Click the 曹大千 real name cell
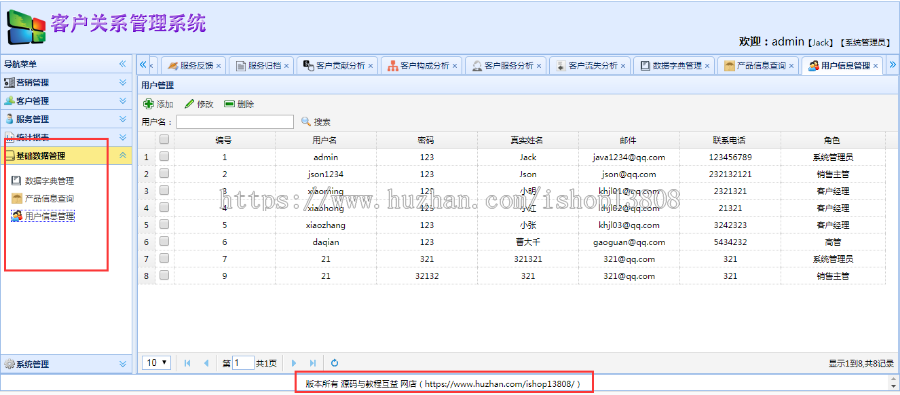Viewport: 900px width, 395px height. click(x=527, y=242)
